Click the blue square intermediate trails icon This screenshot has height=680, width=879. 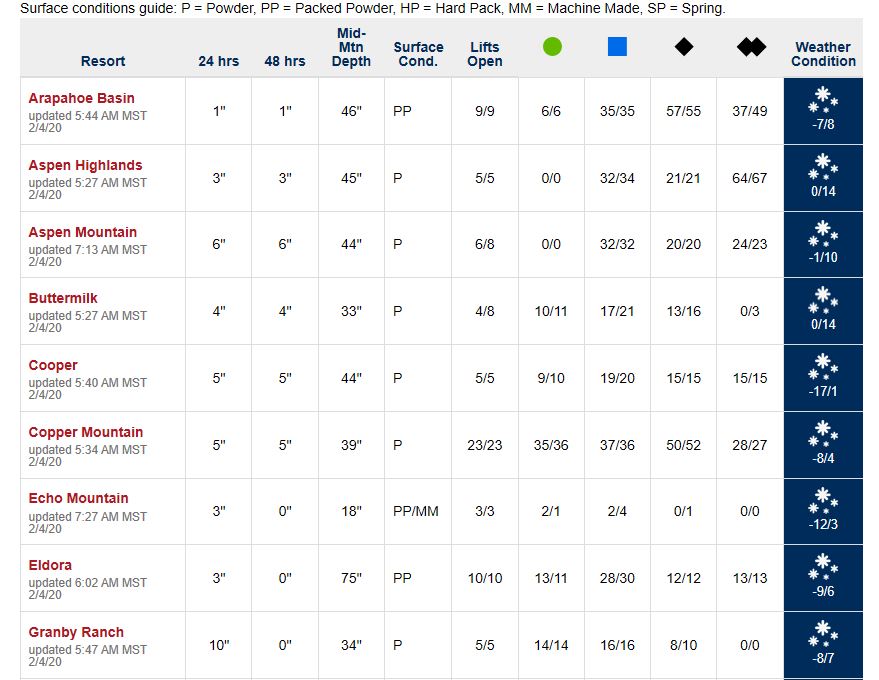tap(617, 47)
